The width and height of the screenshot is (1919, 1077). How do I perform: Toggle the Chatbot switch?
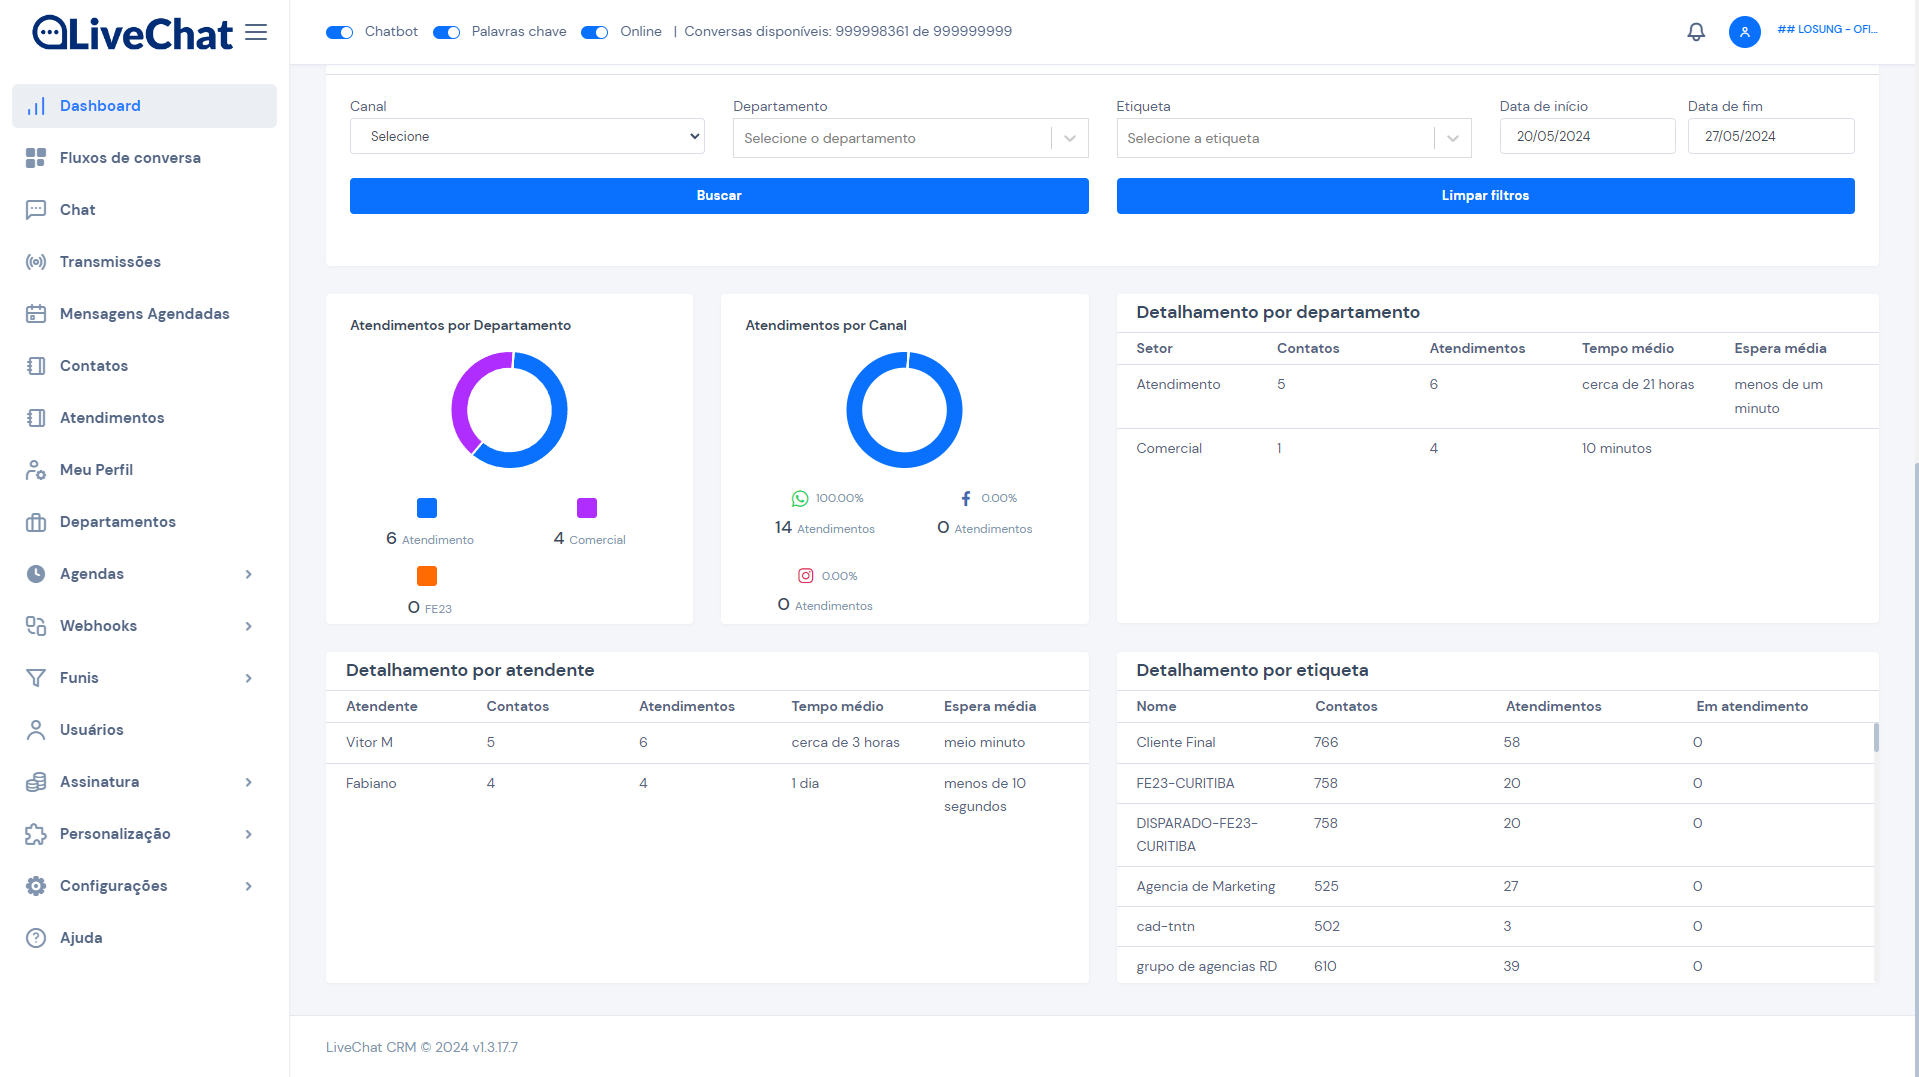tap(340, 32)
